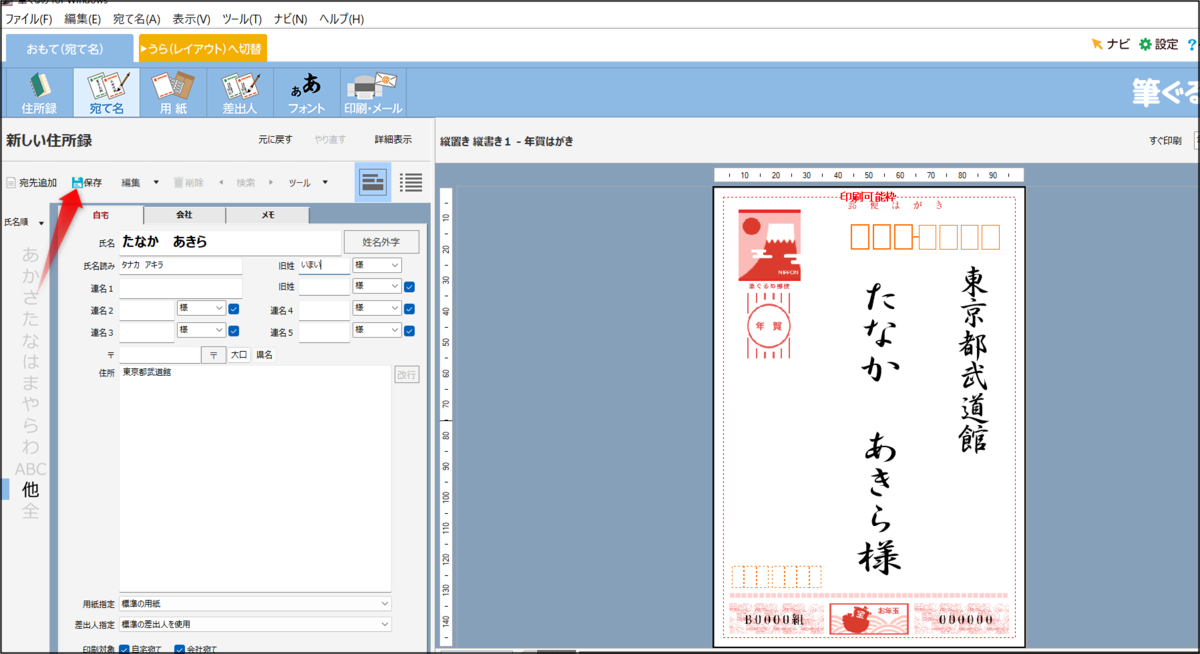The height and width of the screenshot is (654, 1200).
Task: Toggle the 連名5 print checkbox
Action: pyautogui.click(x=410, y=331)
